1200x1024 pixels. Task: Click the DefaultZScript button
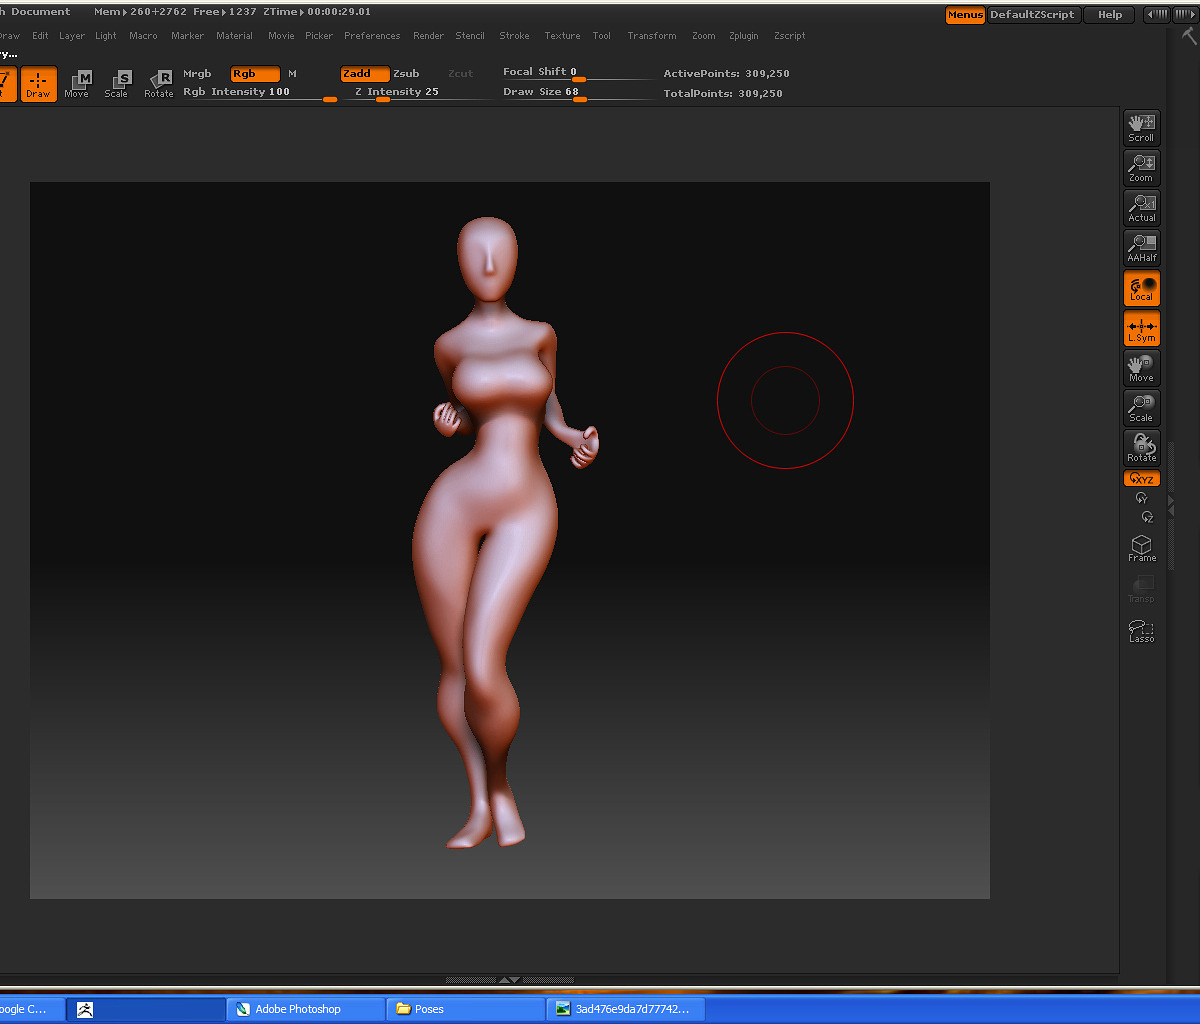coord(1032,15)
